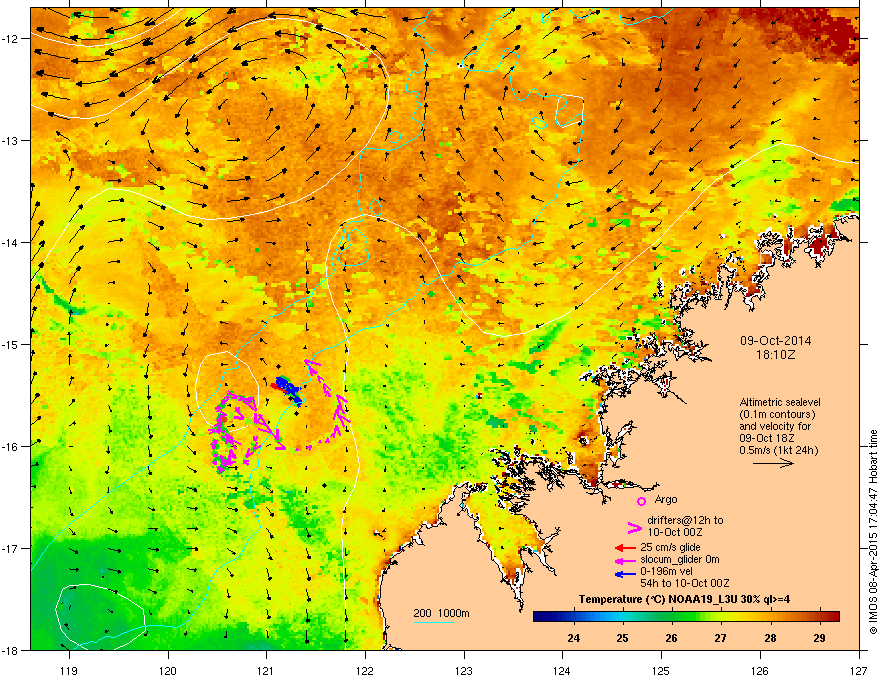This screenshot has width=880, height=680.
Task: Click the latitude label -12
Action: pos(10,38)
